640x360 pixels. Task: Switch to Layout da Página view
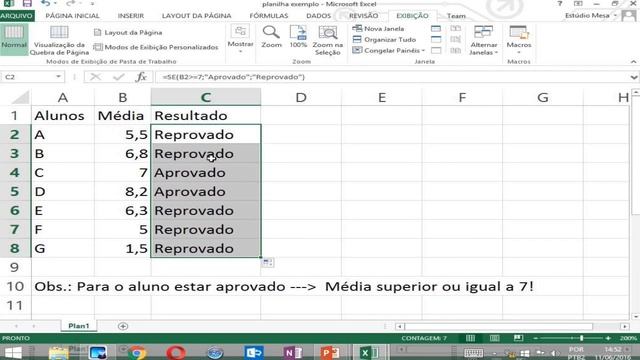(x=128, y=32)
